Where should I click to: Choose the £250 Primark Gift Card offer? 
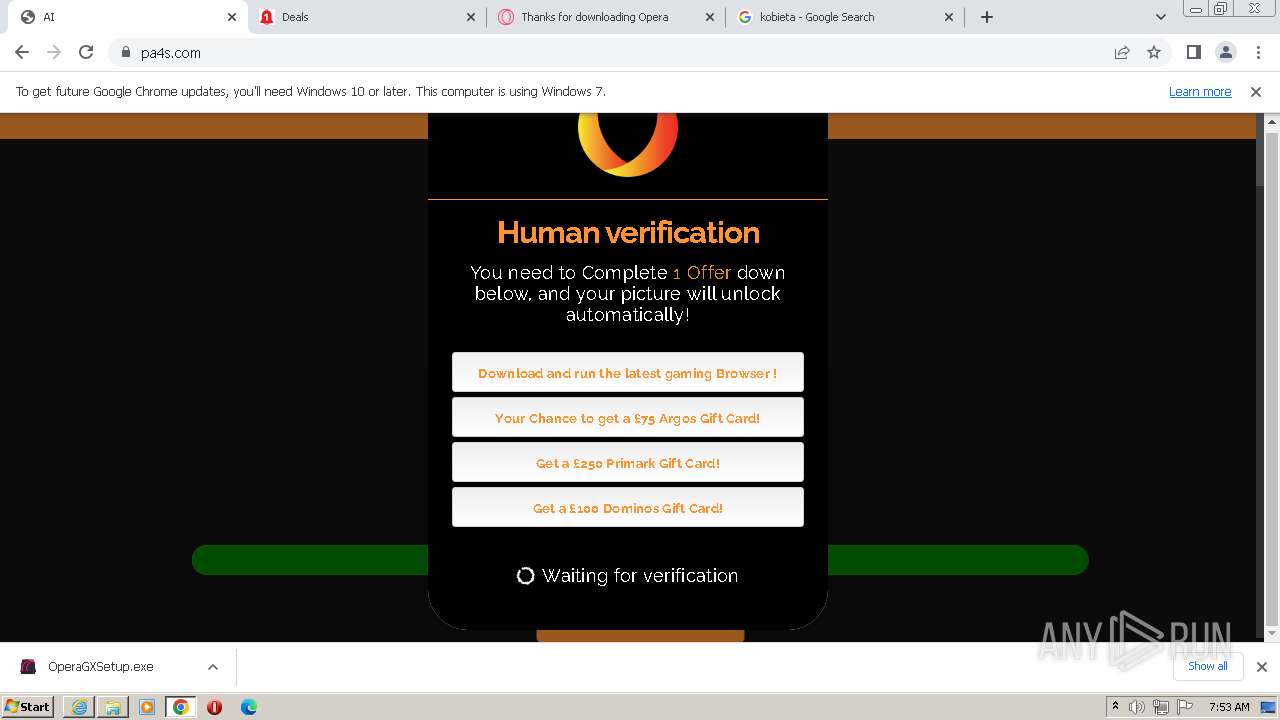pos(627,462)
